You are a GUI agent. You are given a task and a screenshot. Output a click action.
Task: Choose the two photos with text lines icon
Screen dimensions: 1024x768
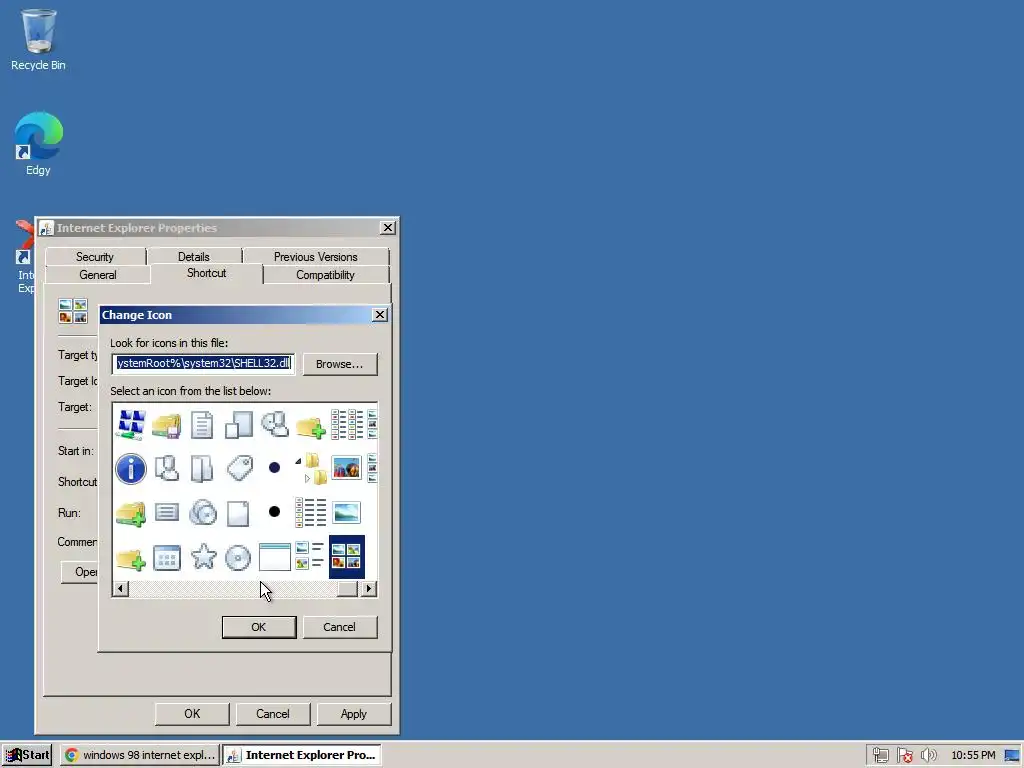tap(310, 556)
